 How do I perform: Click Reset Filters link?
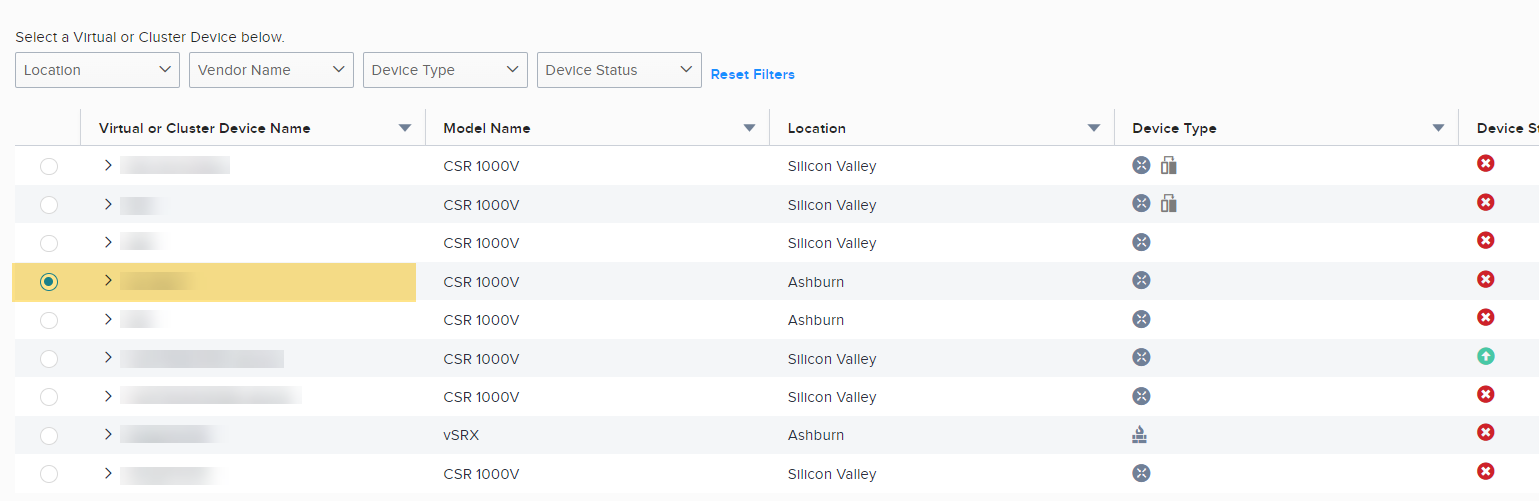752,74
